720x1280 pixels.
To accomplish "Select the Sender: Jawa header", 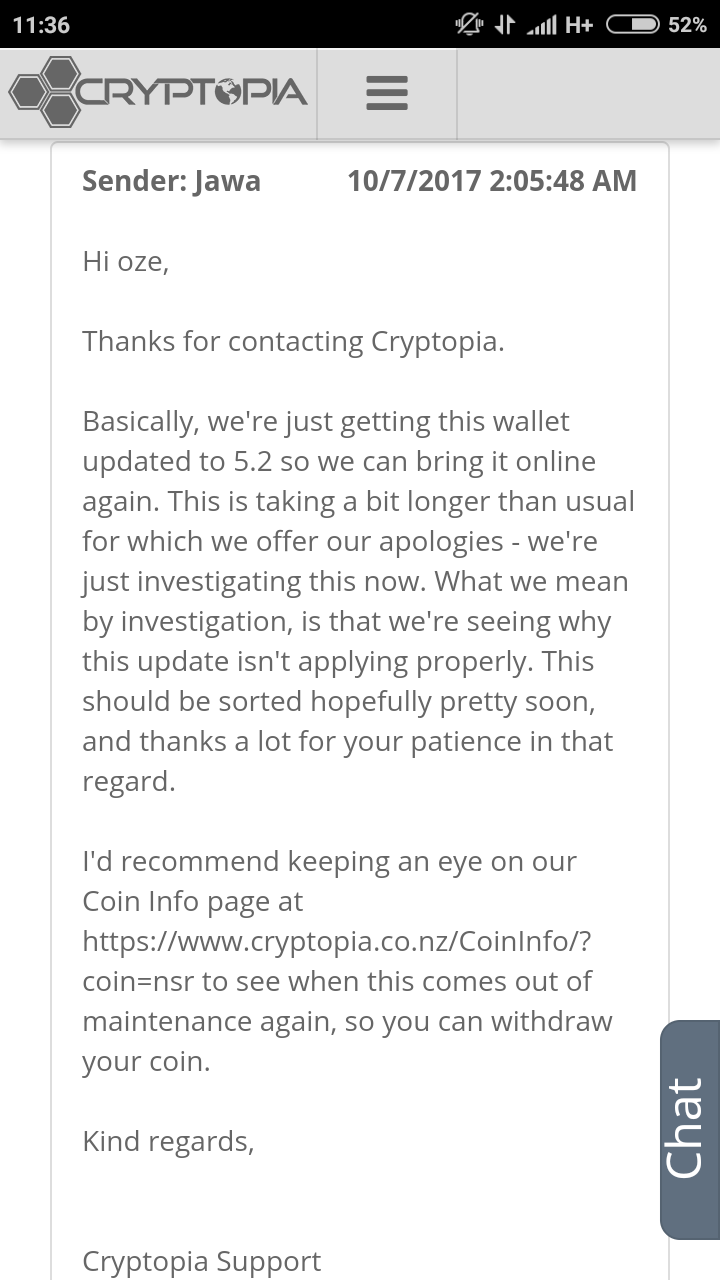I will click(171, 181).
